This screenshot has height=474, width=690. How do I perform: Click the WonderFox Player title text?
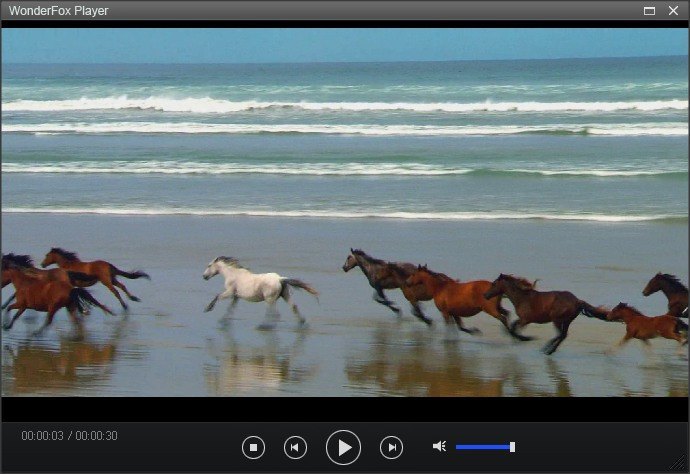tap(59, 11)
